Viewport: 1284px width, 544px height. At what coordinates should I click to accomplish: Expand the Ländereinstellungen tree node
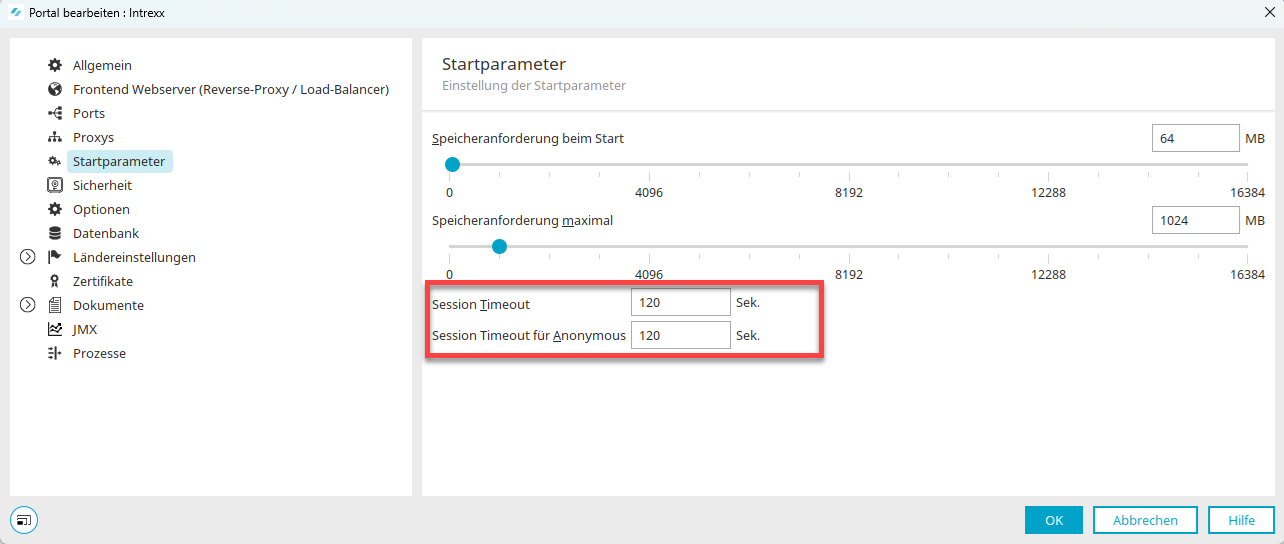[x=28, y=257]
